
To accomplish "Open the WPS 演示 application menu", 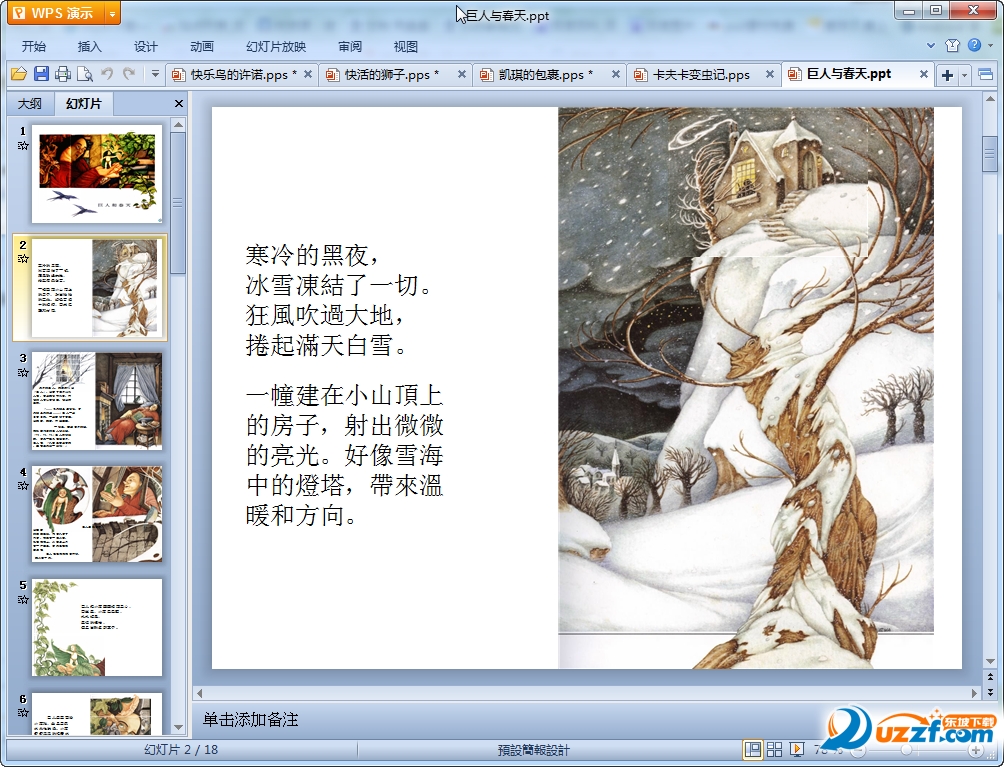I will pyautogui.click(x=55, y=13).
